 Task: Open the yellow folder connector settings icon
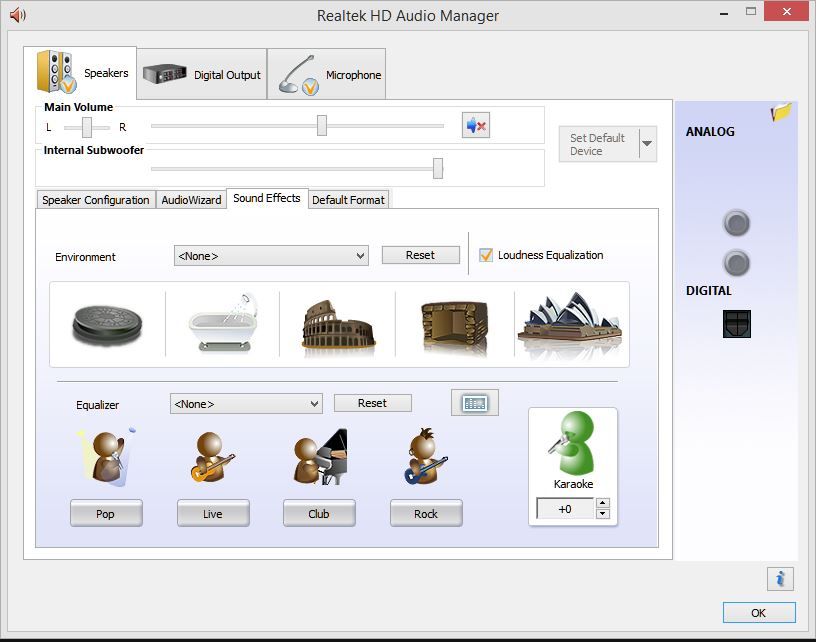tap(781, 111)
